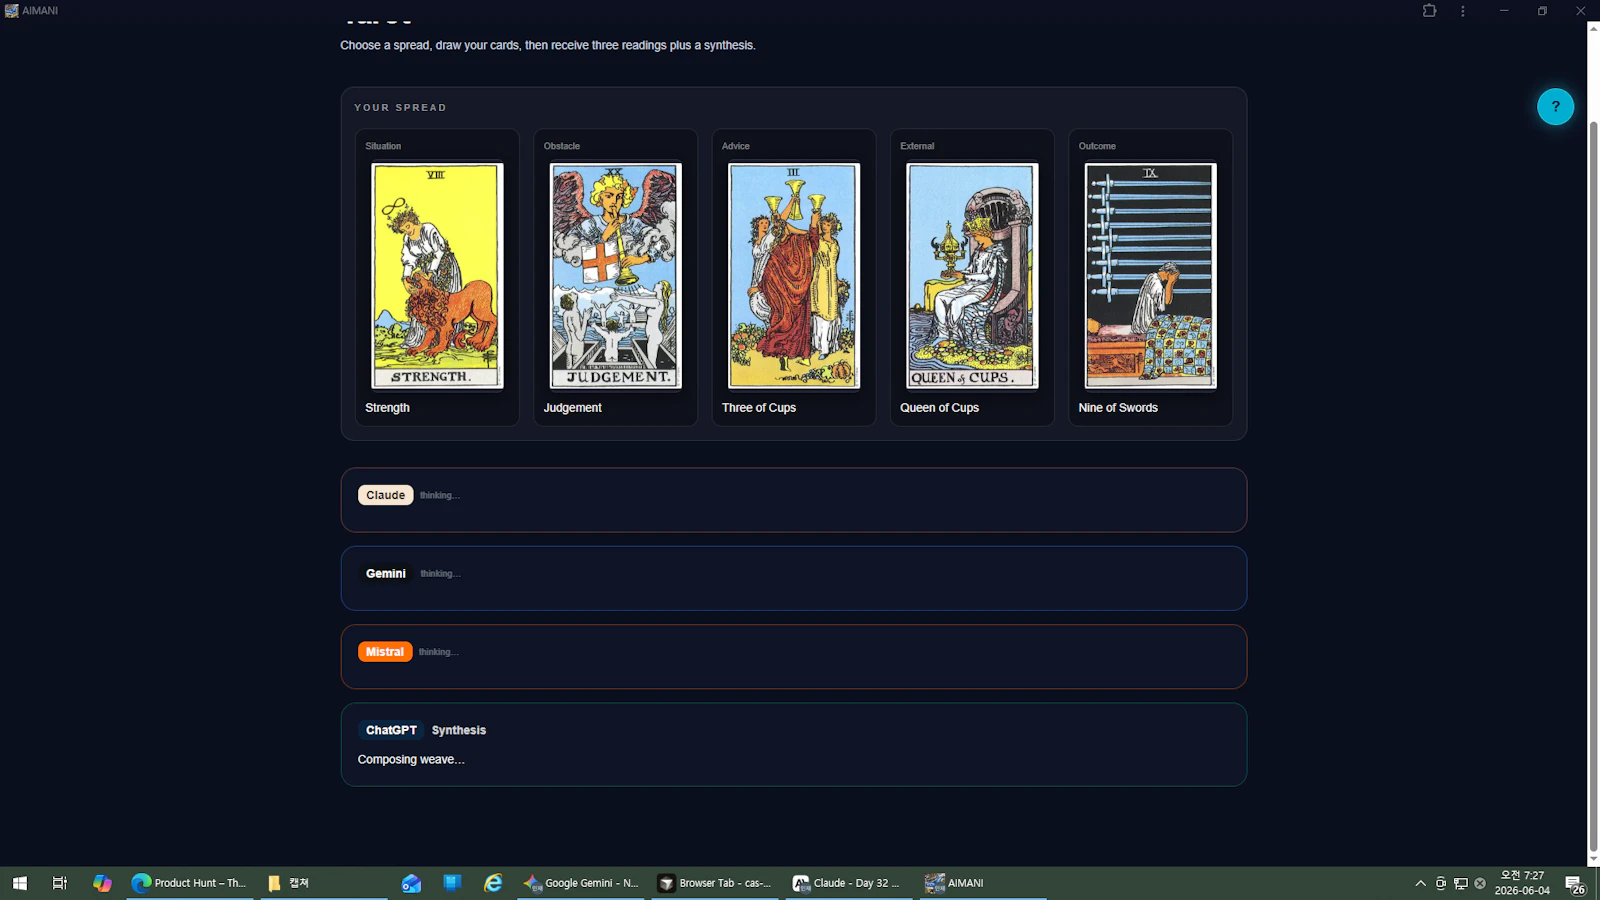Open Internet Explorer on the taskbar
The height and width of the screenshot is (900, 1600).
click(x=493, y=883)
